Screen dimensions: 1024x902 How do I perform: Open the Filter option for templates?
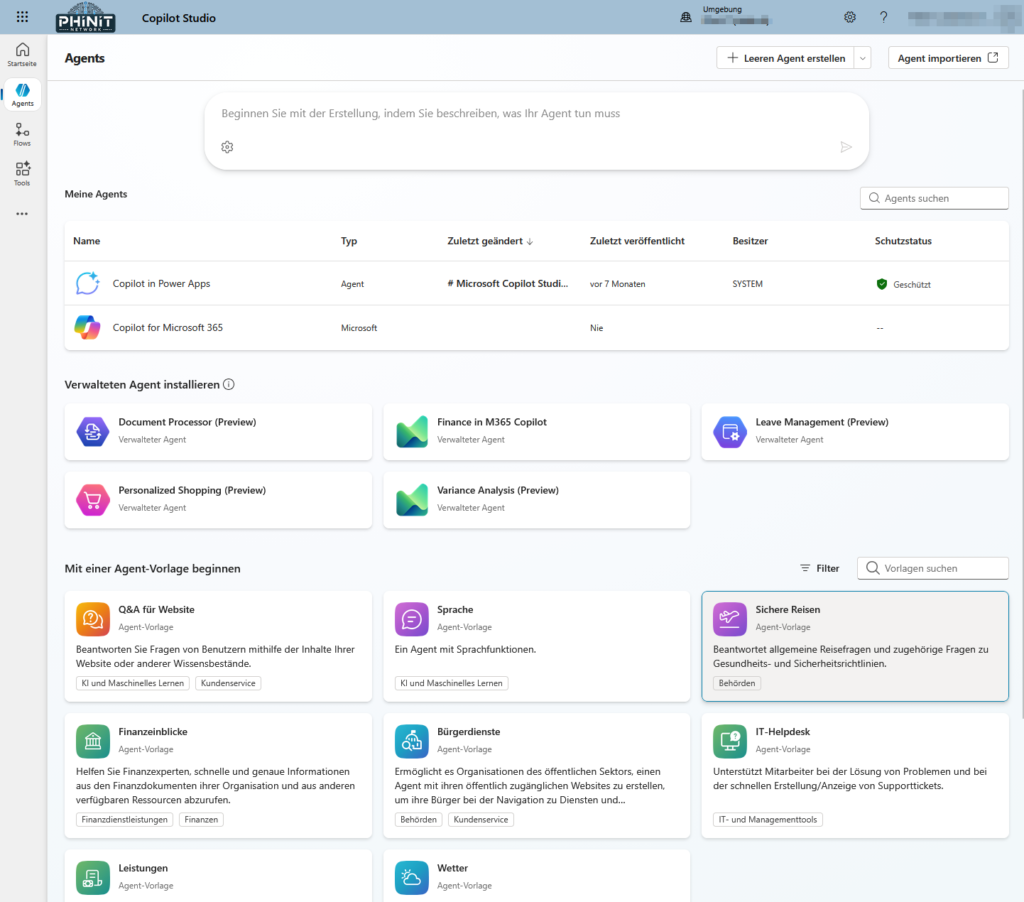click(x=819, y=568)
